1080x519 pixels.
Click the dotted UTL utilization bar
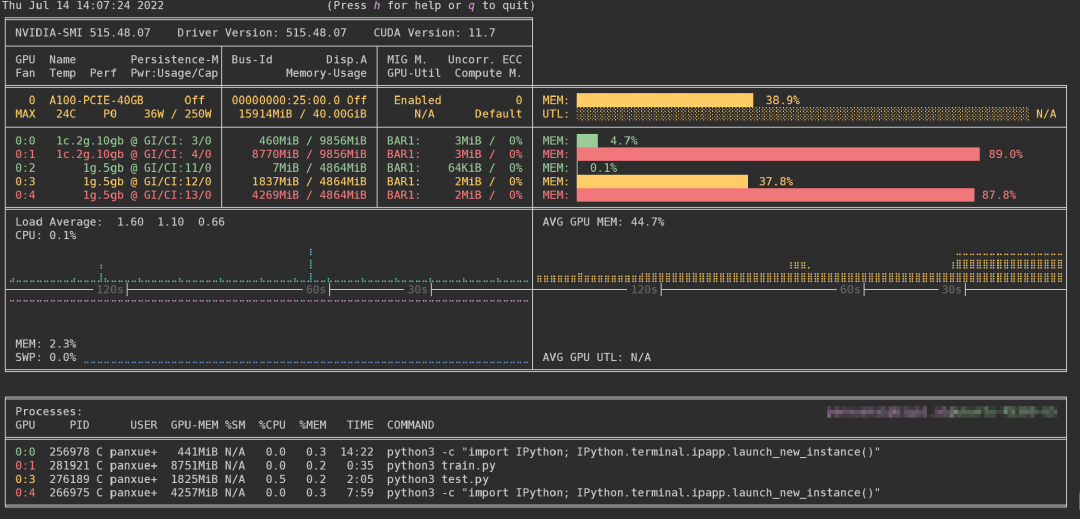pyautogui.click(x=802, y=114)
